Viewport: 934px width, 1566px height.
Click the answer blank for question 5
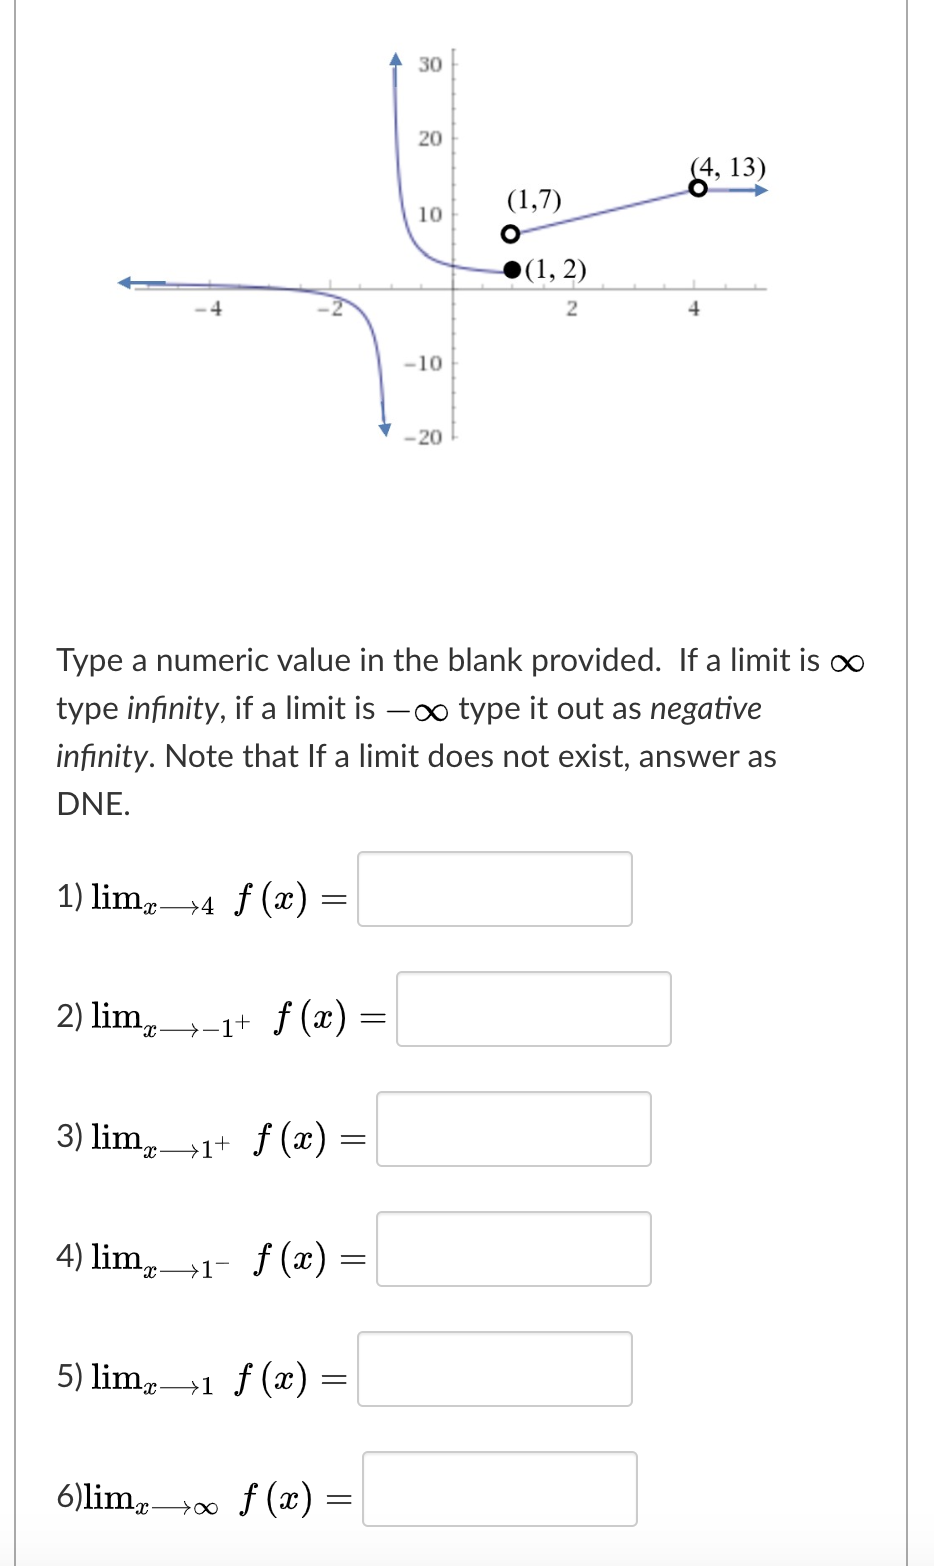pyautogui.click(x=494, y=1369)
